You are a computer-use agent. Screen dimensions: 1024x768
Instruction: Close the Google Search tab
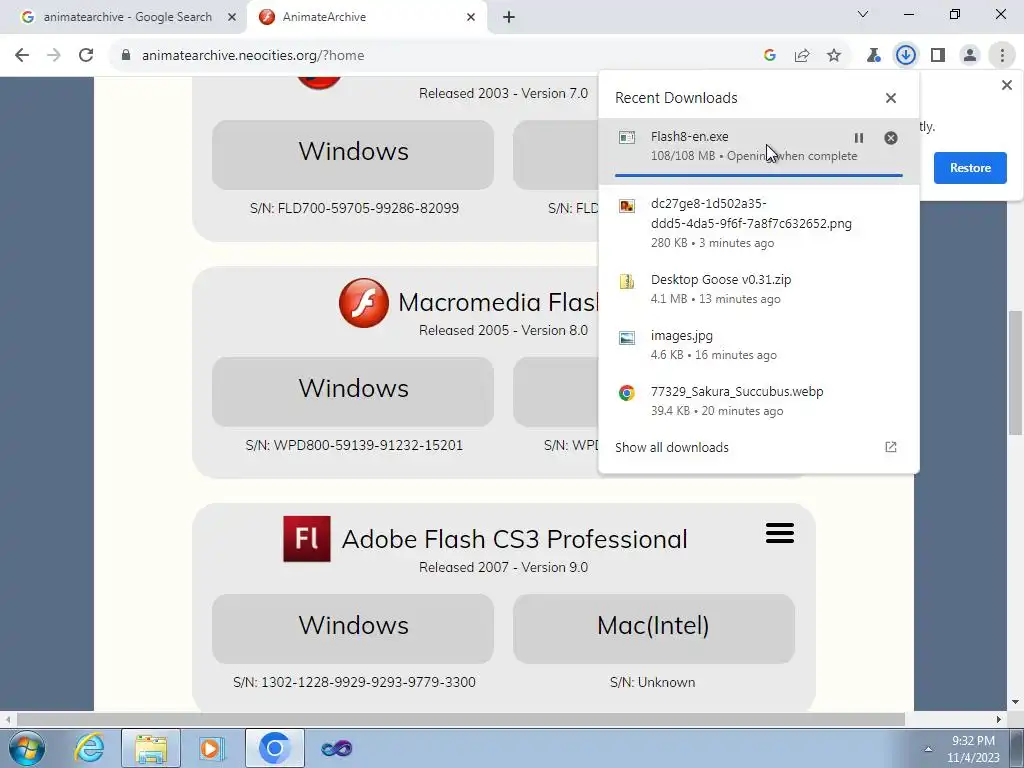point(232,17)
